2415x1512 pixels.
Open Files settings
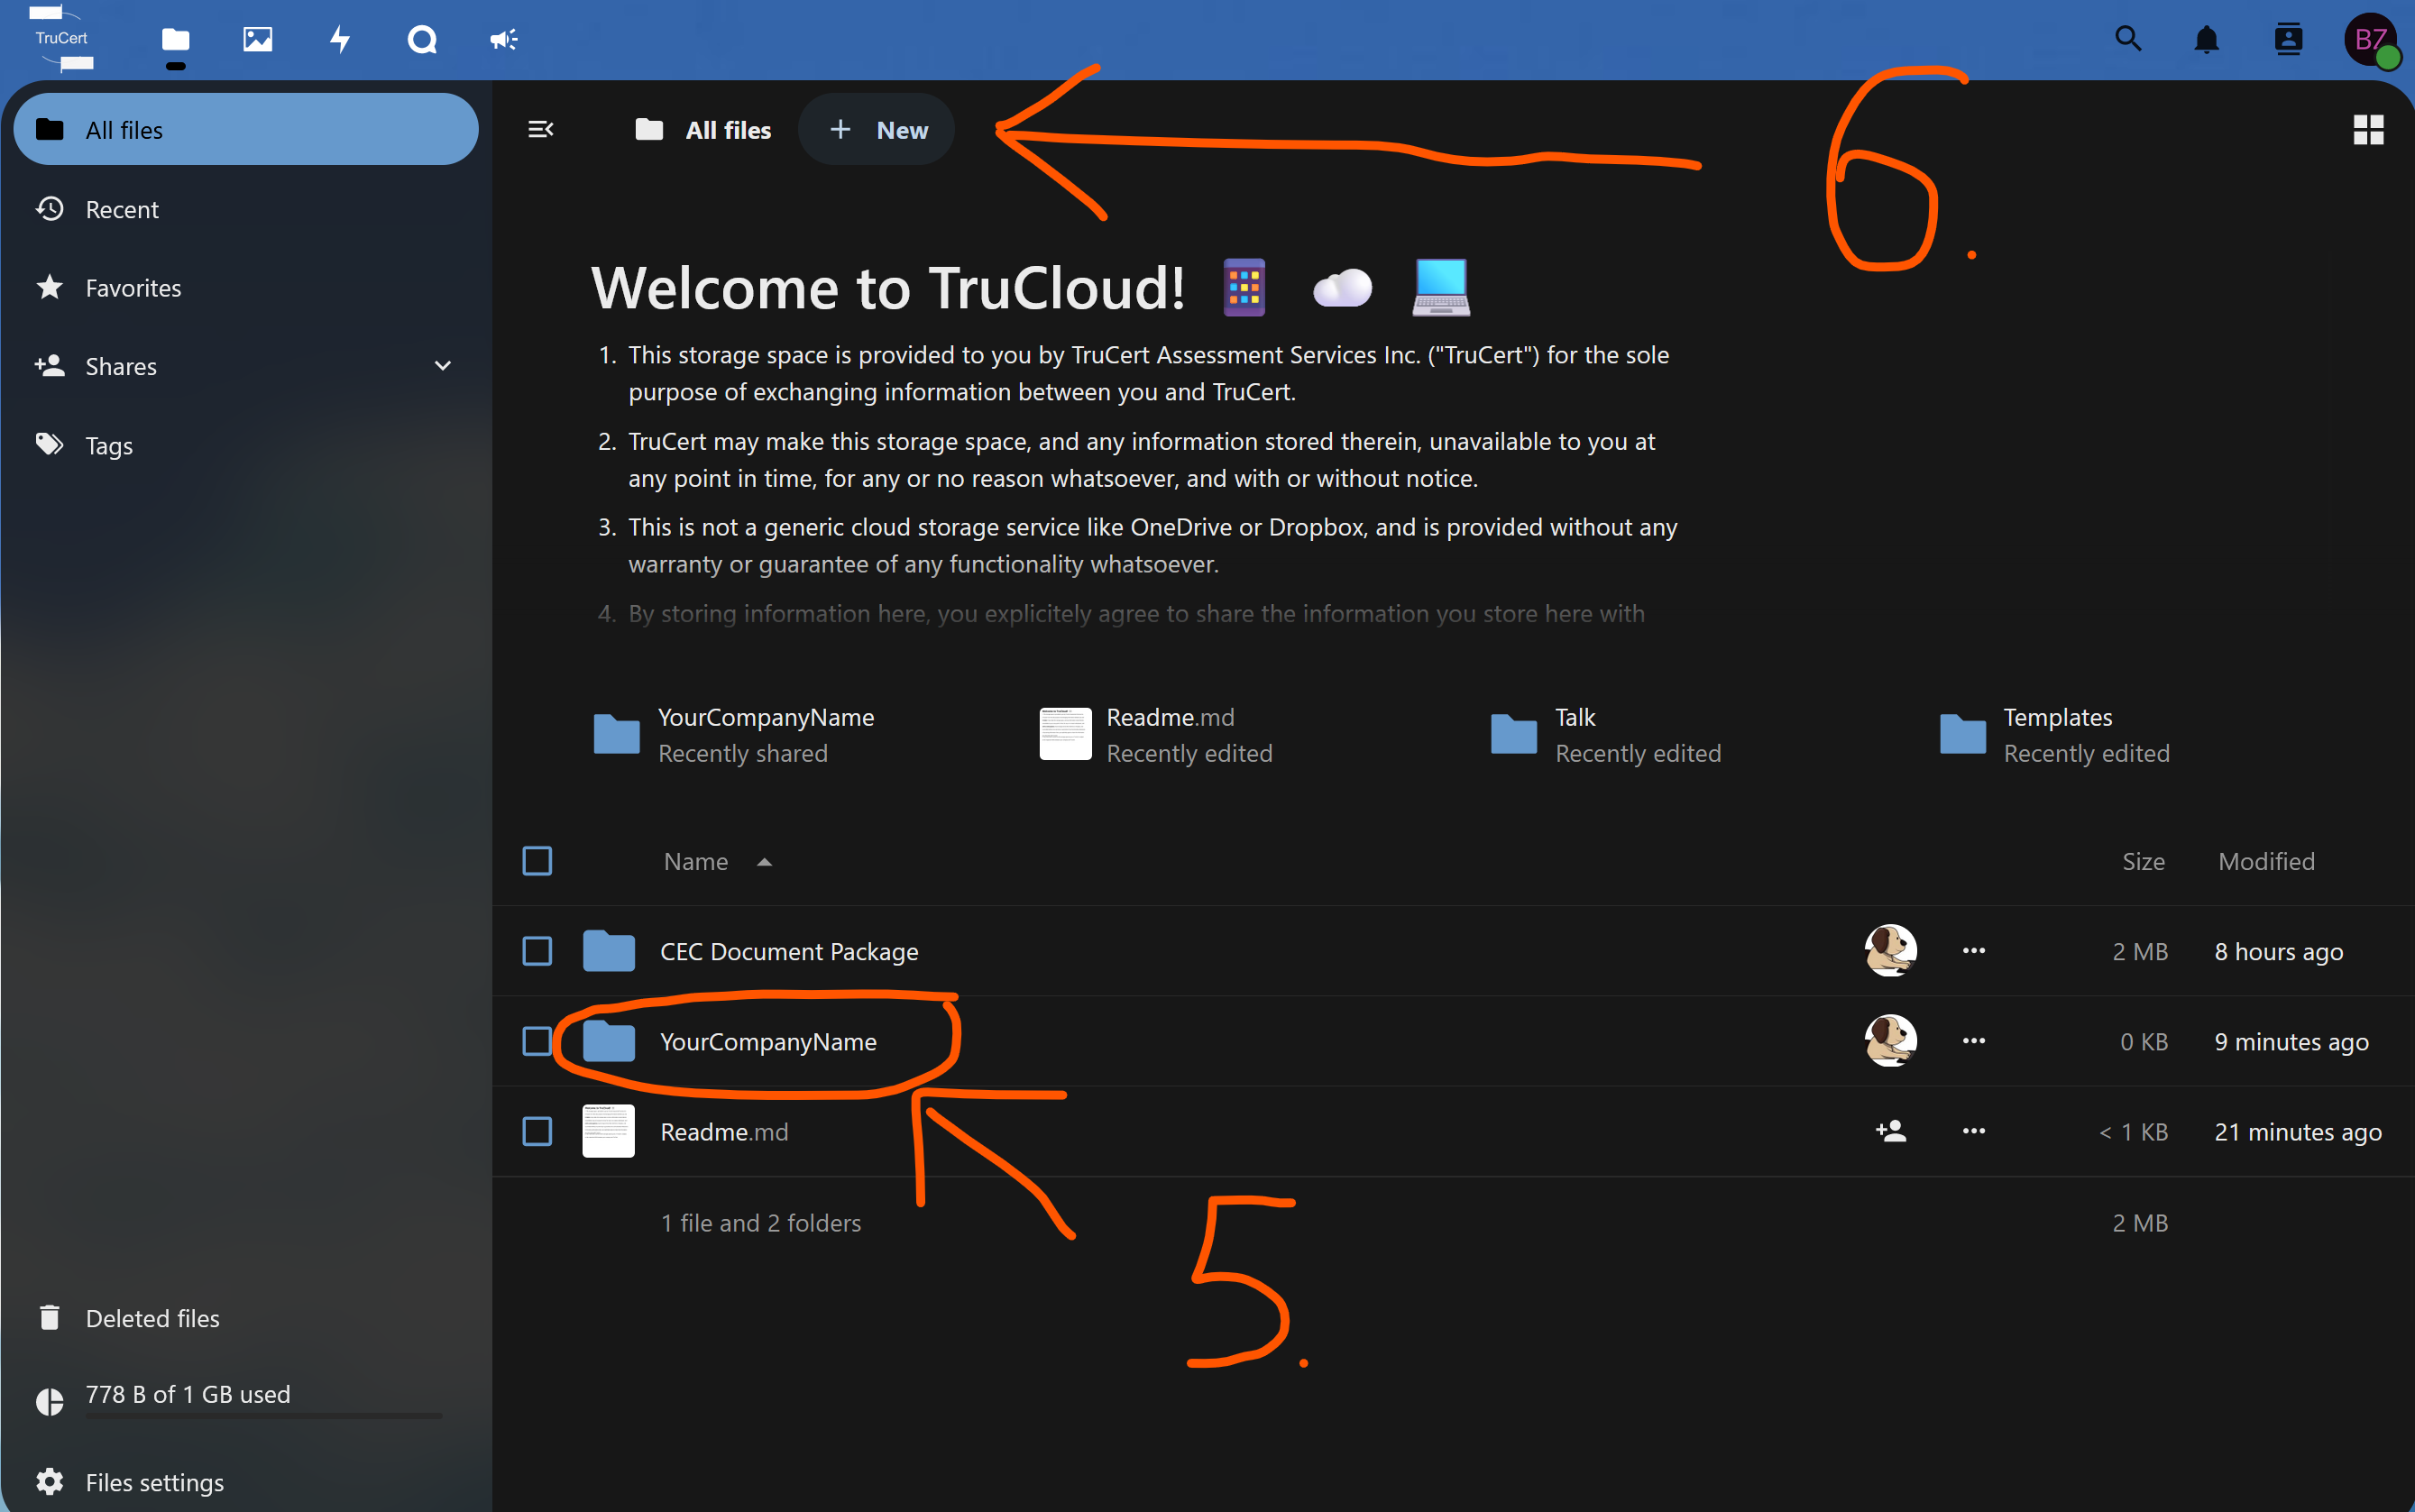pos(245,1481)
